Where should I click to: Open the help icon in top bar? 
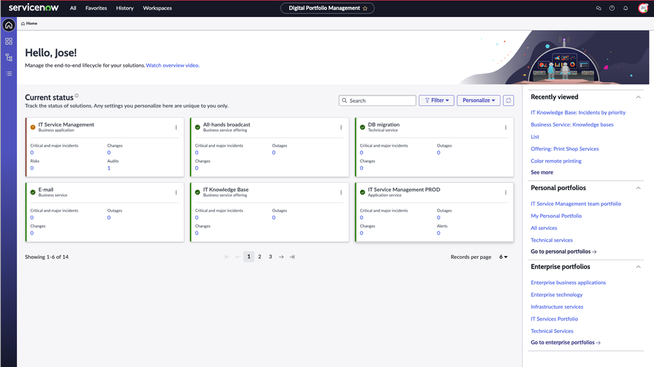[x=611, y=8]
